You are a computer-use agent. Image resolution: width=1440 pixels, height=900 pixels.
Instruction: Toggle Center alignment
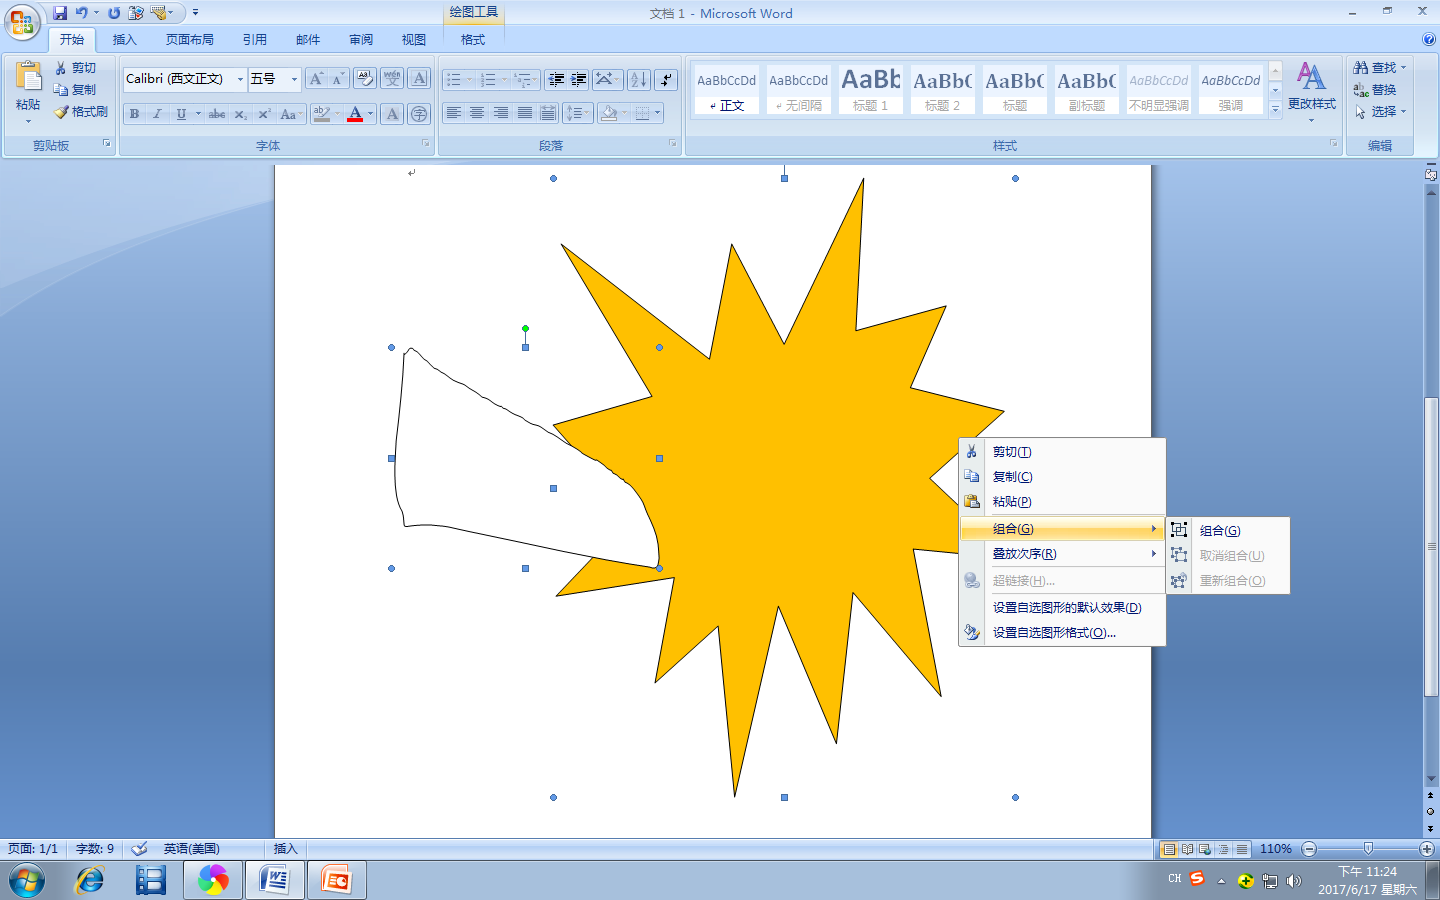[x=477, y=113]
